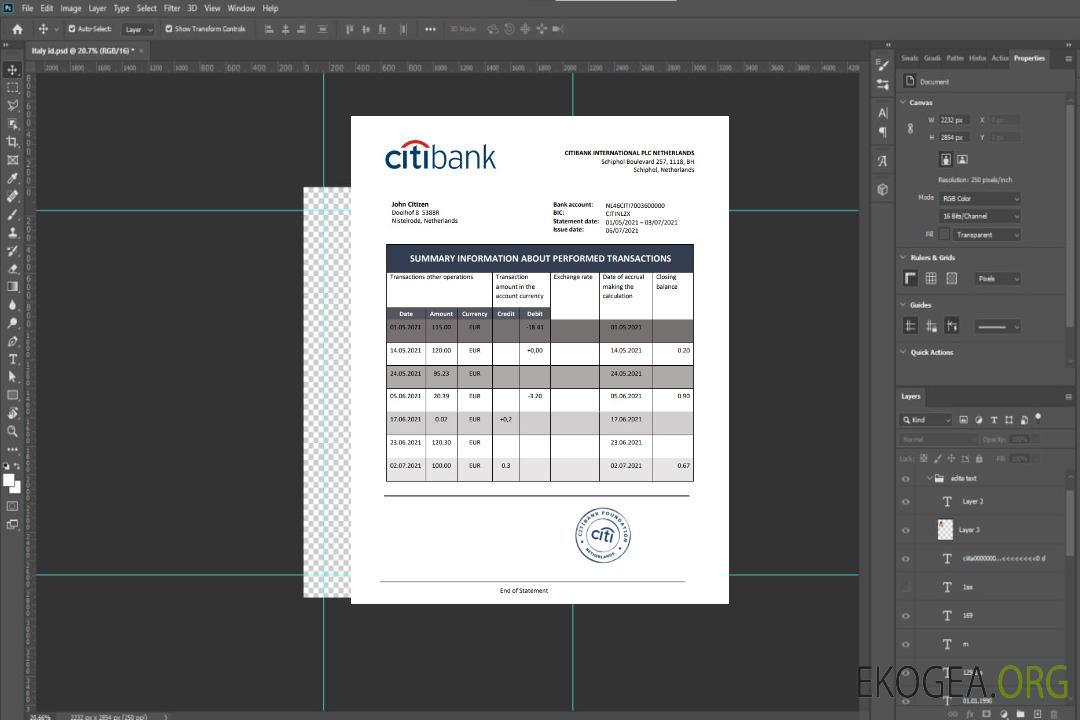Select the Crop tool
This screenshot has width=1080, height=720.
coord(12,142)
